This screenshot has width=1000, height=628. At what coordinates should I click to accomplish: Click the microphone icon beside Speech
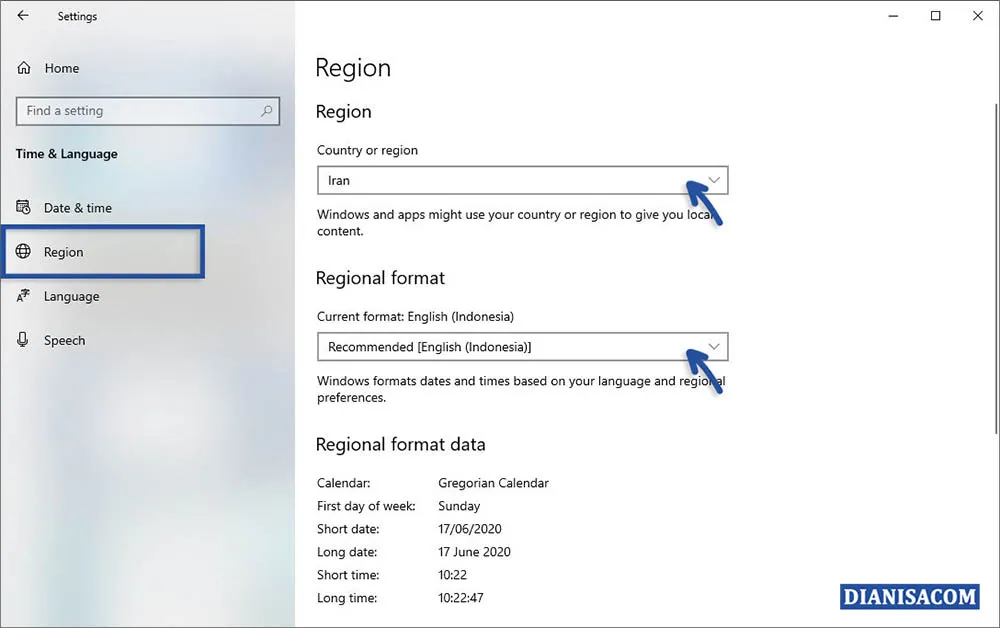pos(24,340)
